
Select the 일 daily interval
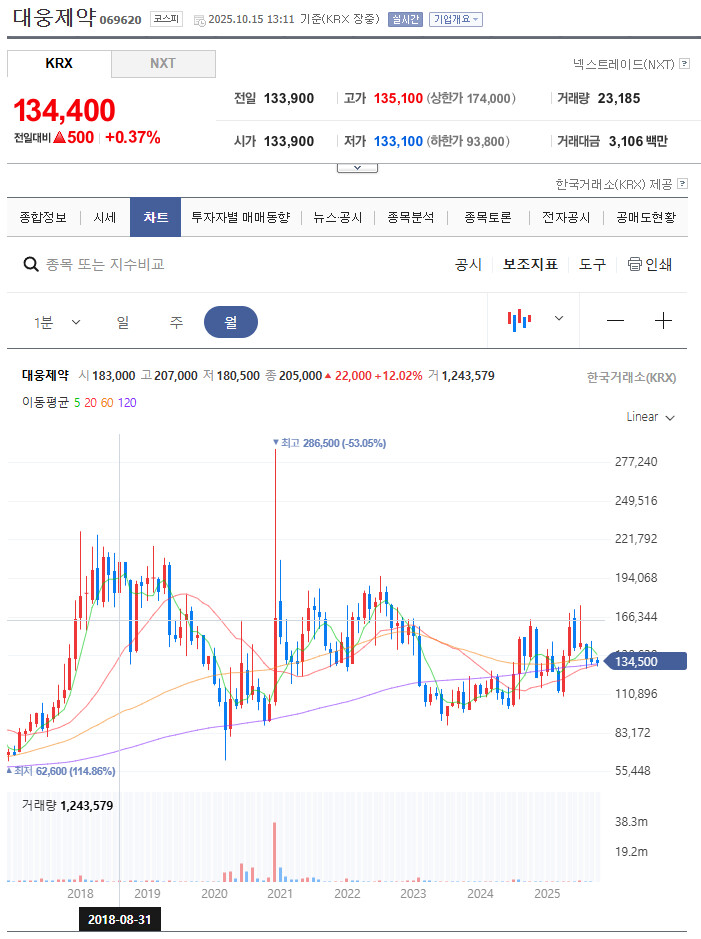[x=123, y=322]
